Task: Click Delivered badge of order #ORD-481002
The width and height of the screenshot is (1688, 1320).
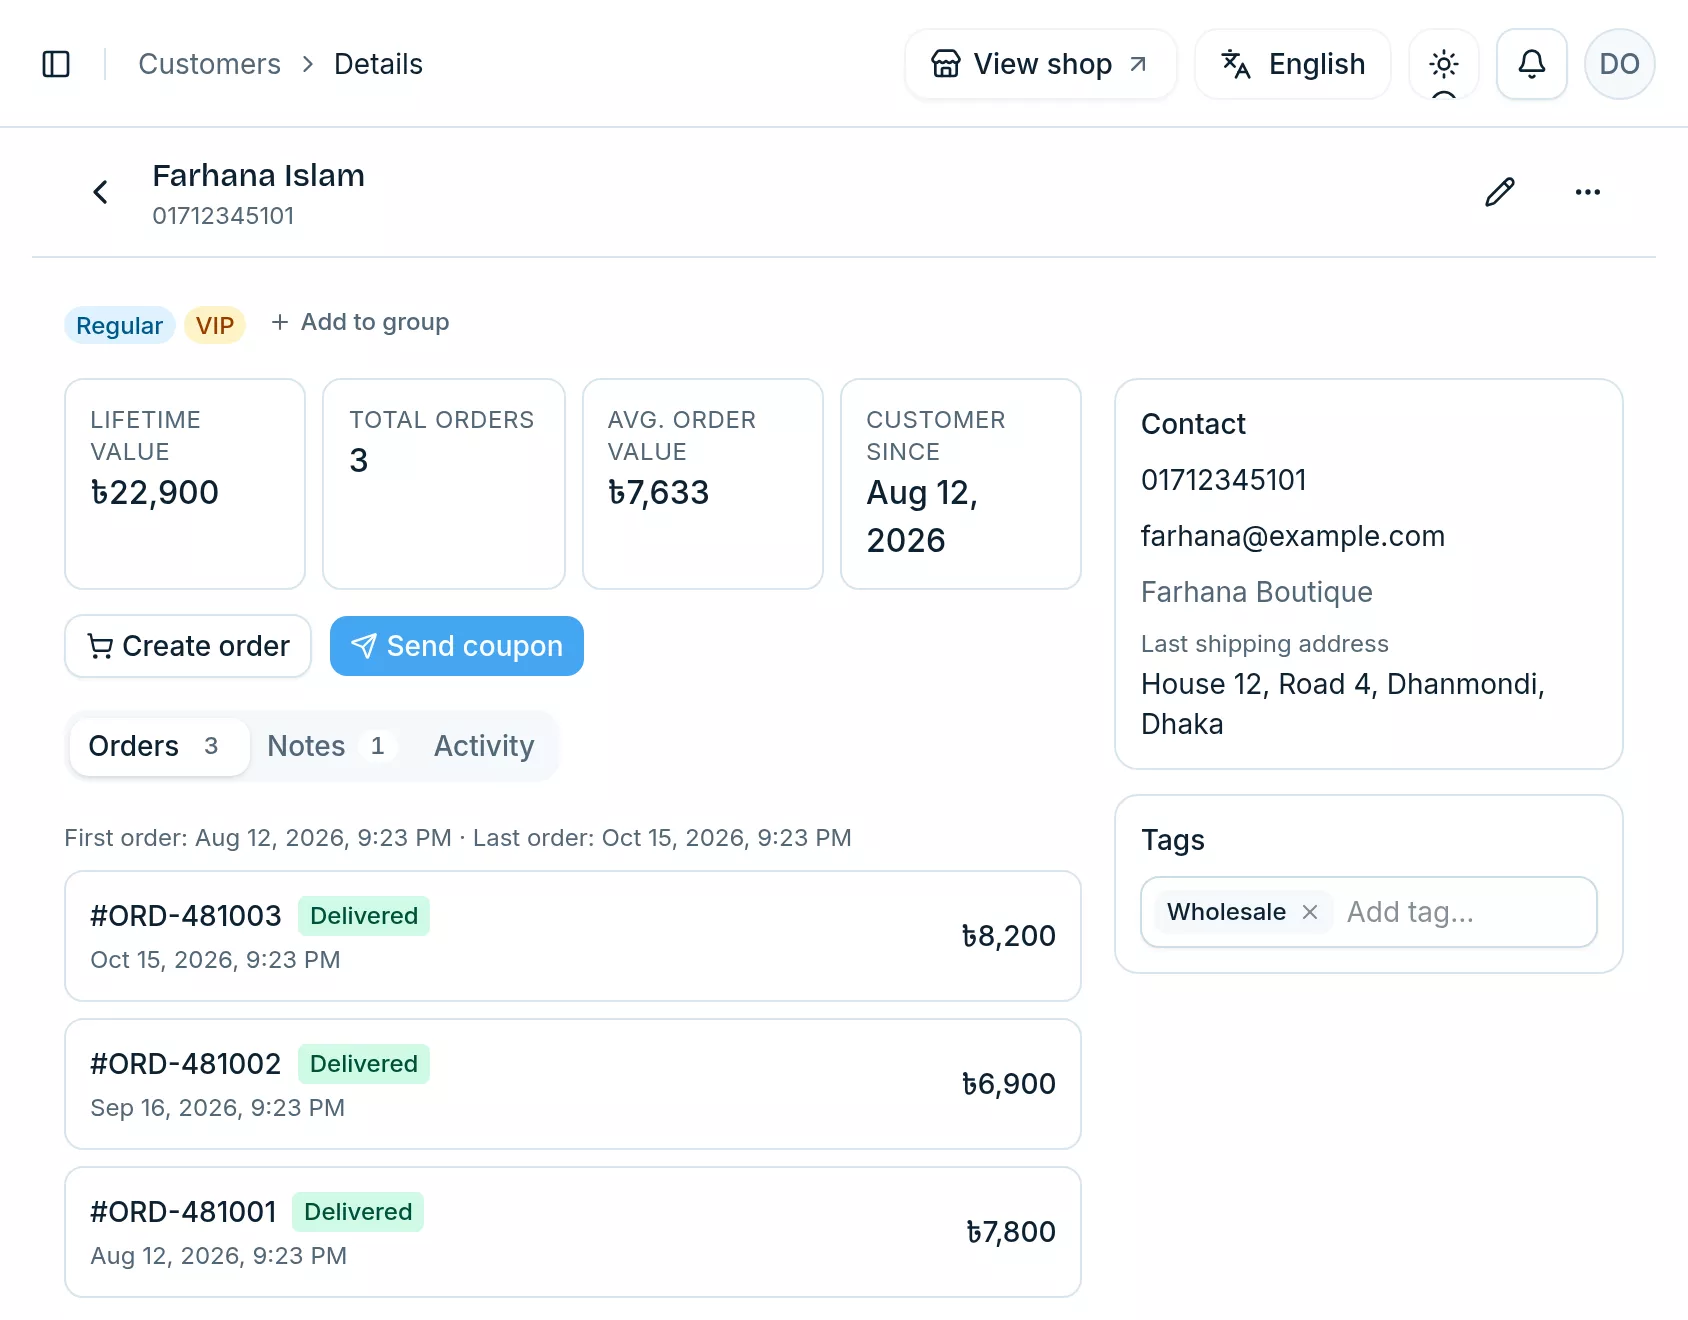Action: click(x=364, y=1064)
